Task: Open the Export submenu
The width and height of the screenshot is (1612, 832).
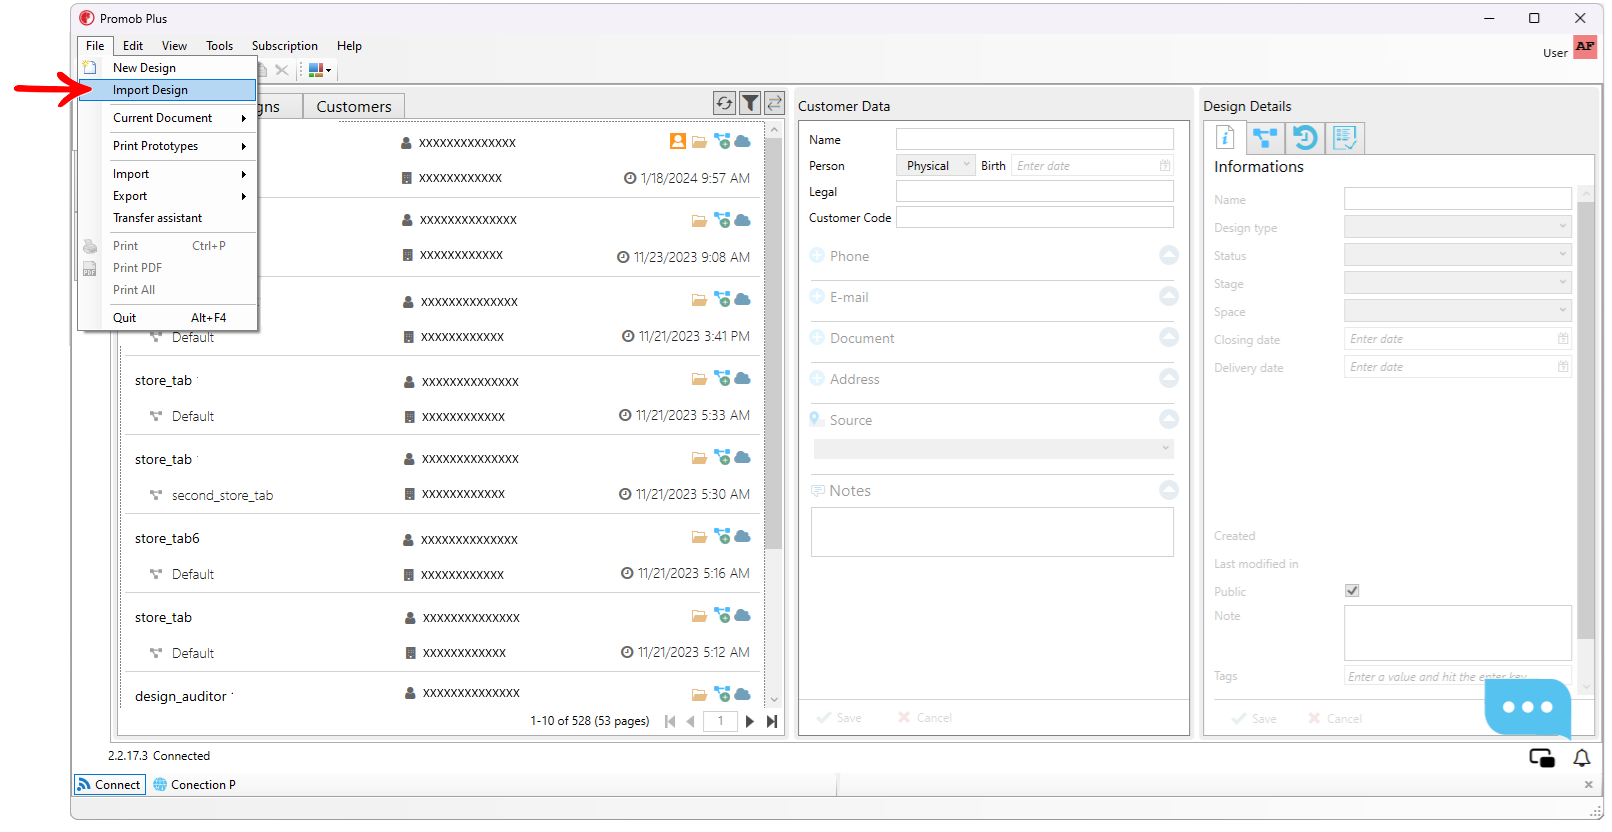Action: (167, 196)
